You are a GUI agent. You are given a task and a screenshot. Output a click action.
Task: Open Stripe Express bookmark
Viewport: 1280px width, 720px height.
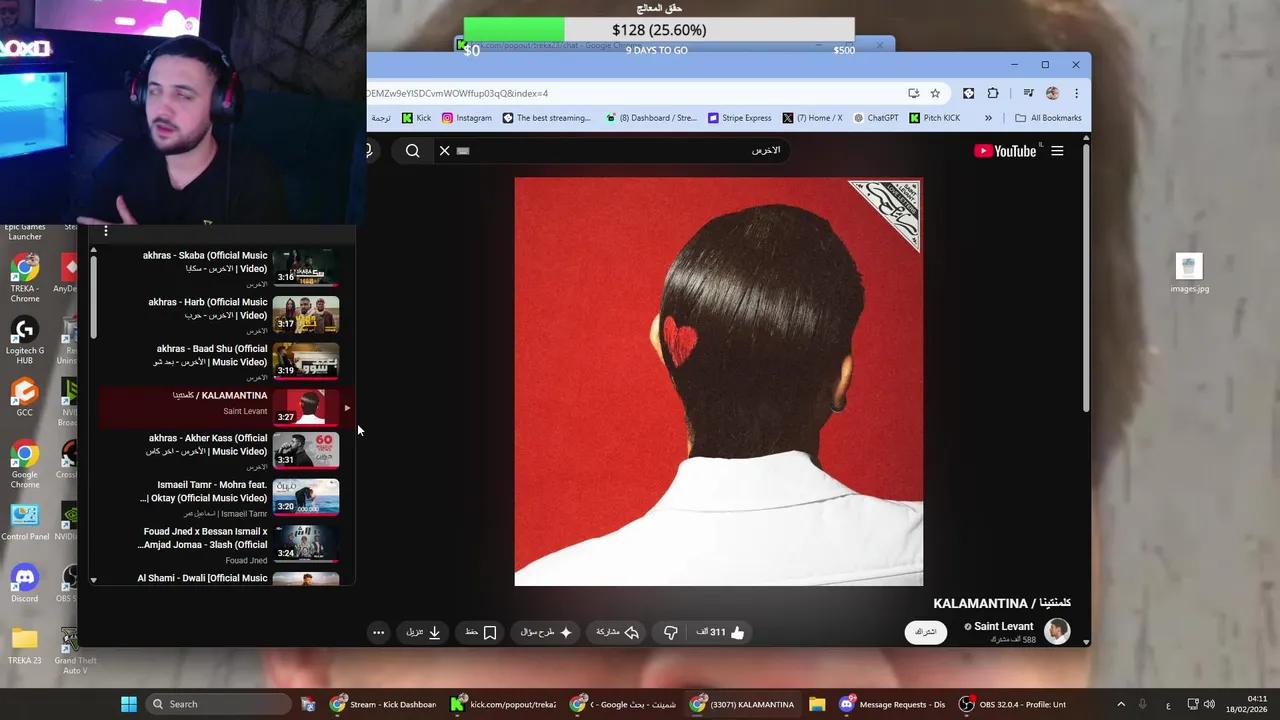739,118
